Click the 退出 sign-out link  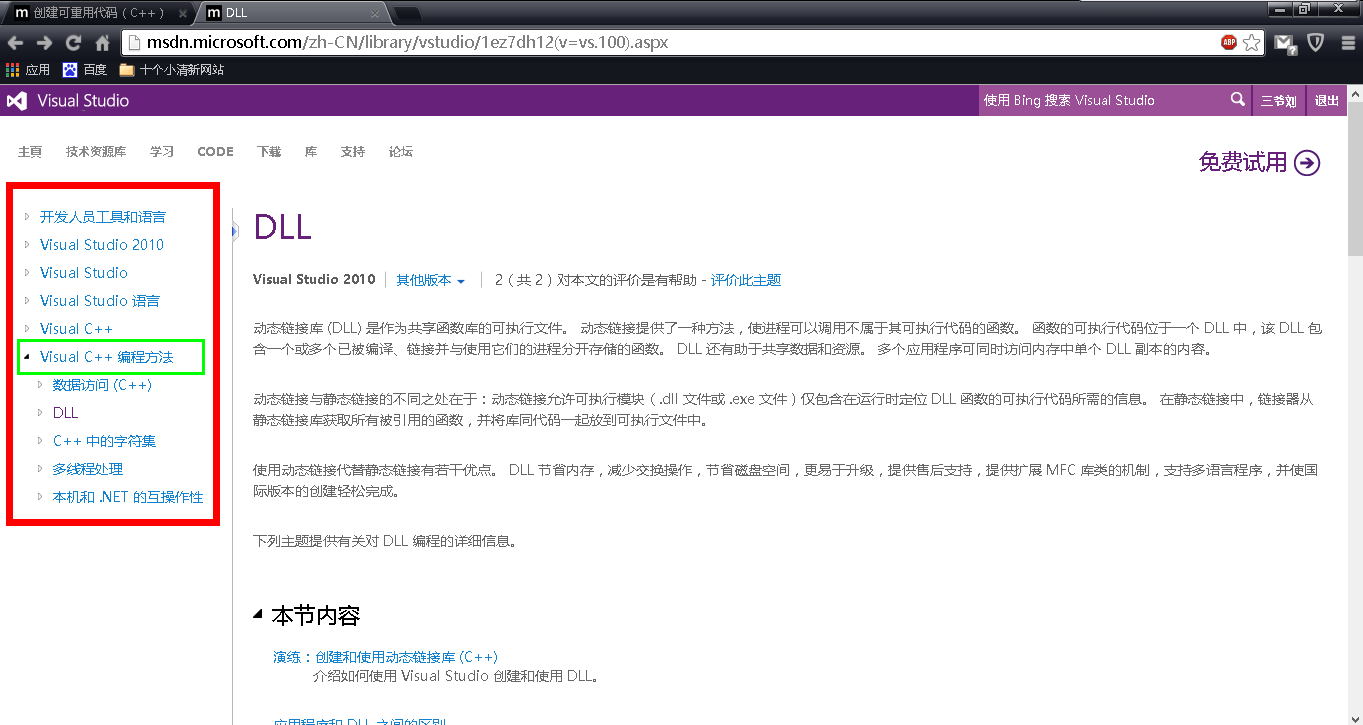[1327, 100]
